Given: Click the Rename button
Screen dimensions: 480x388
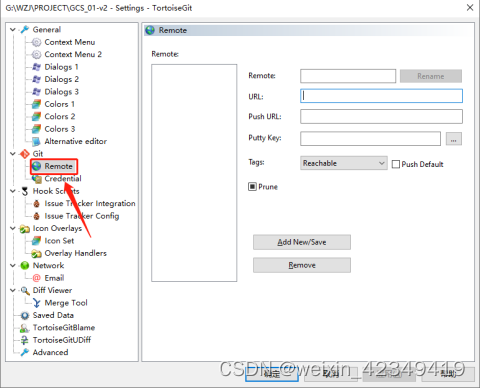Looking at the screenshot, I should point(431,76).
